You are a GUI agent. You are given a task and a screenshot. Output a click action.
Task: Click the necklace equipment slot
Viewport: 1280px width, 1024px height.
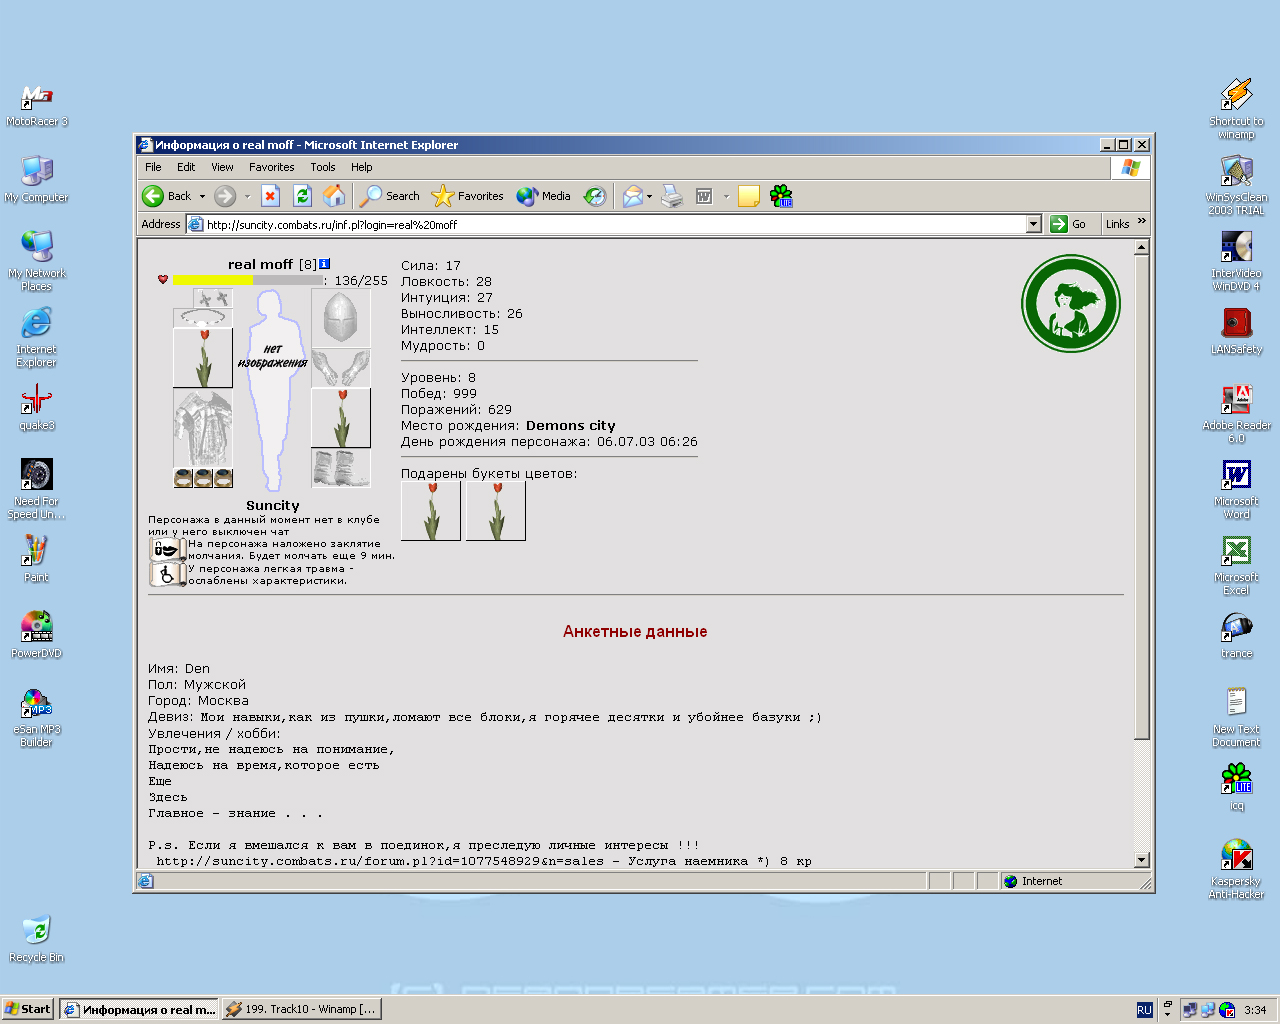pyautogui.click(x=203, y=318)
